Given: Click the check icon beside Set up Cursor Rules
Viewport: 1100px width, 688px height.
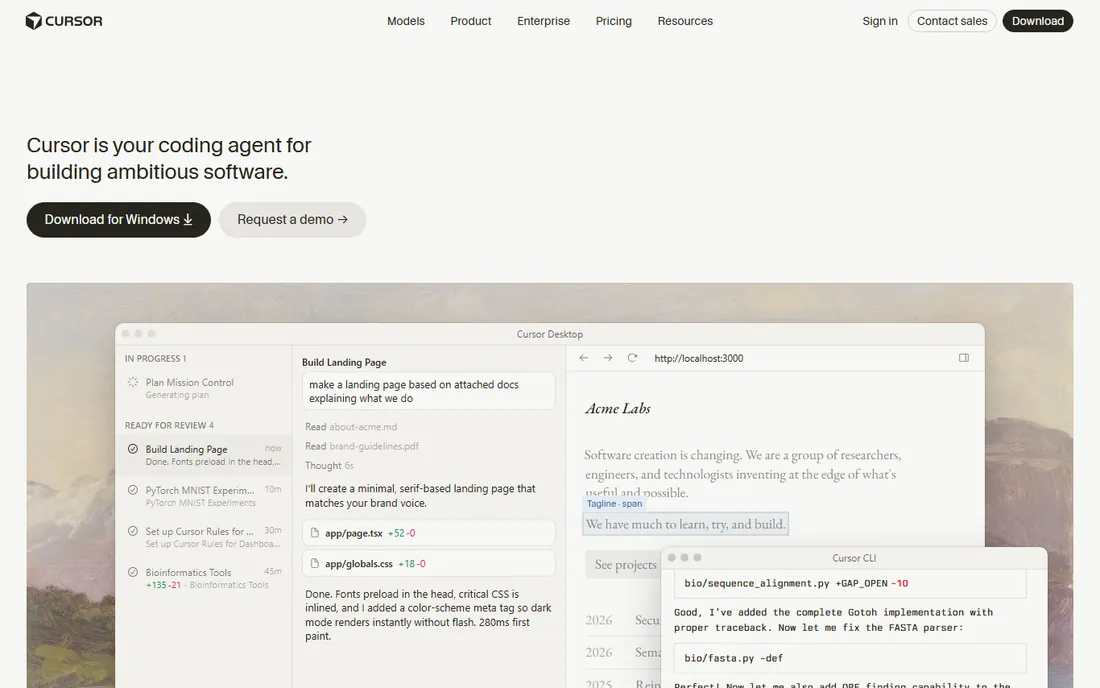Looking at the screenshot, I should [x=133, y=531].
